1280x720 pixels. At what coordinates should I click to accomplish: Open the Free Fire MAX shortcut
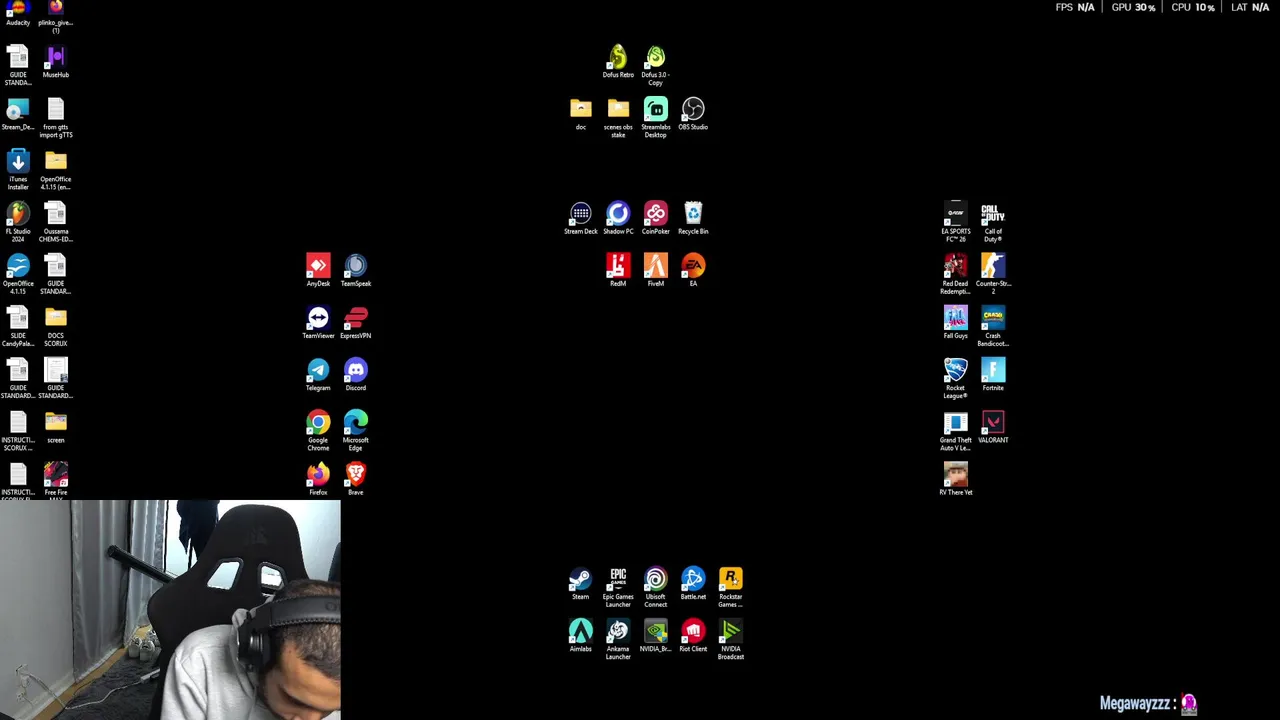(x=56, y=480)
